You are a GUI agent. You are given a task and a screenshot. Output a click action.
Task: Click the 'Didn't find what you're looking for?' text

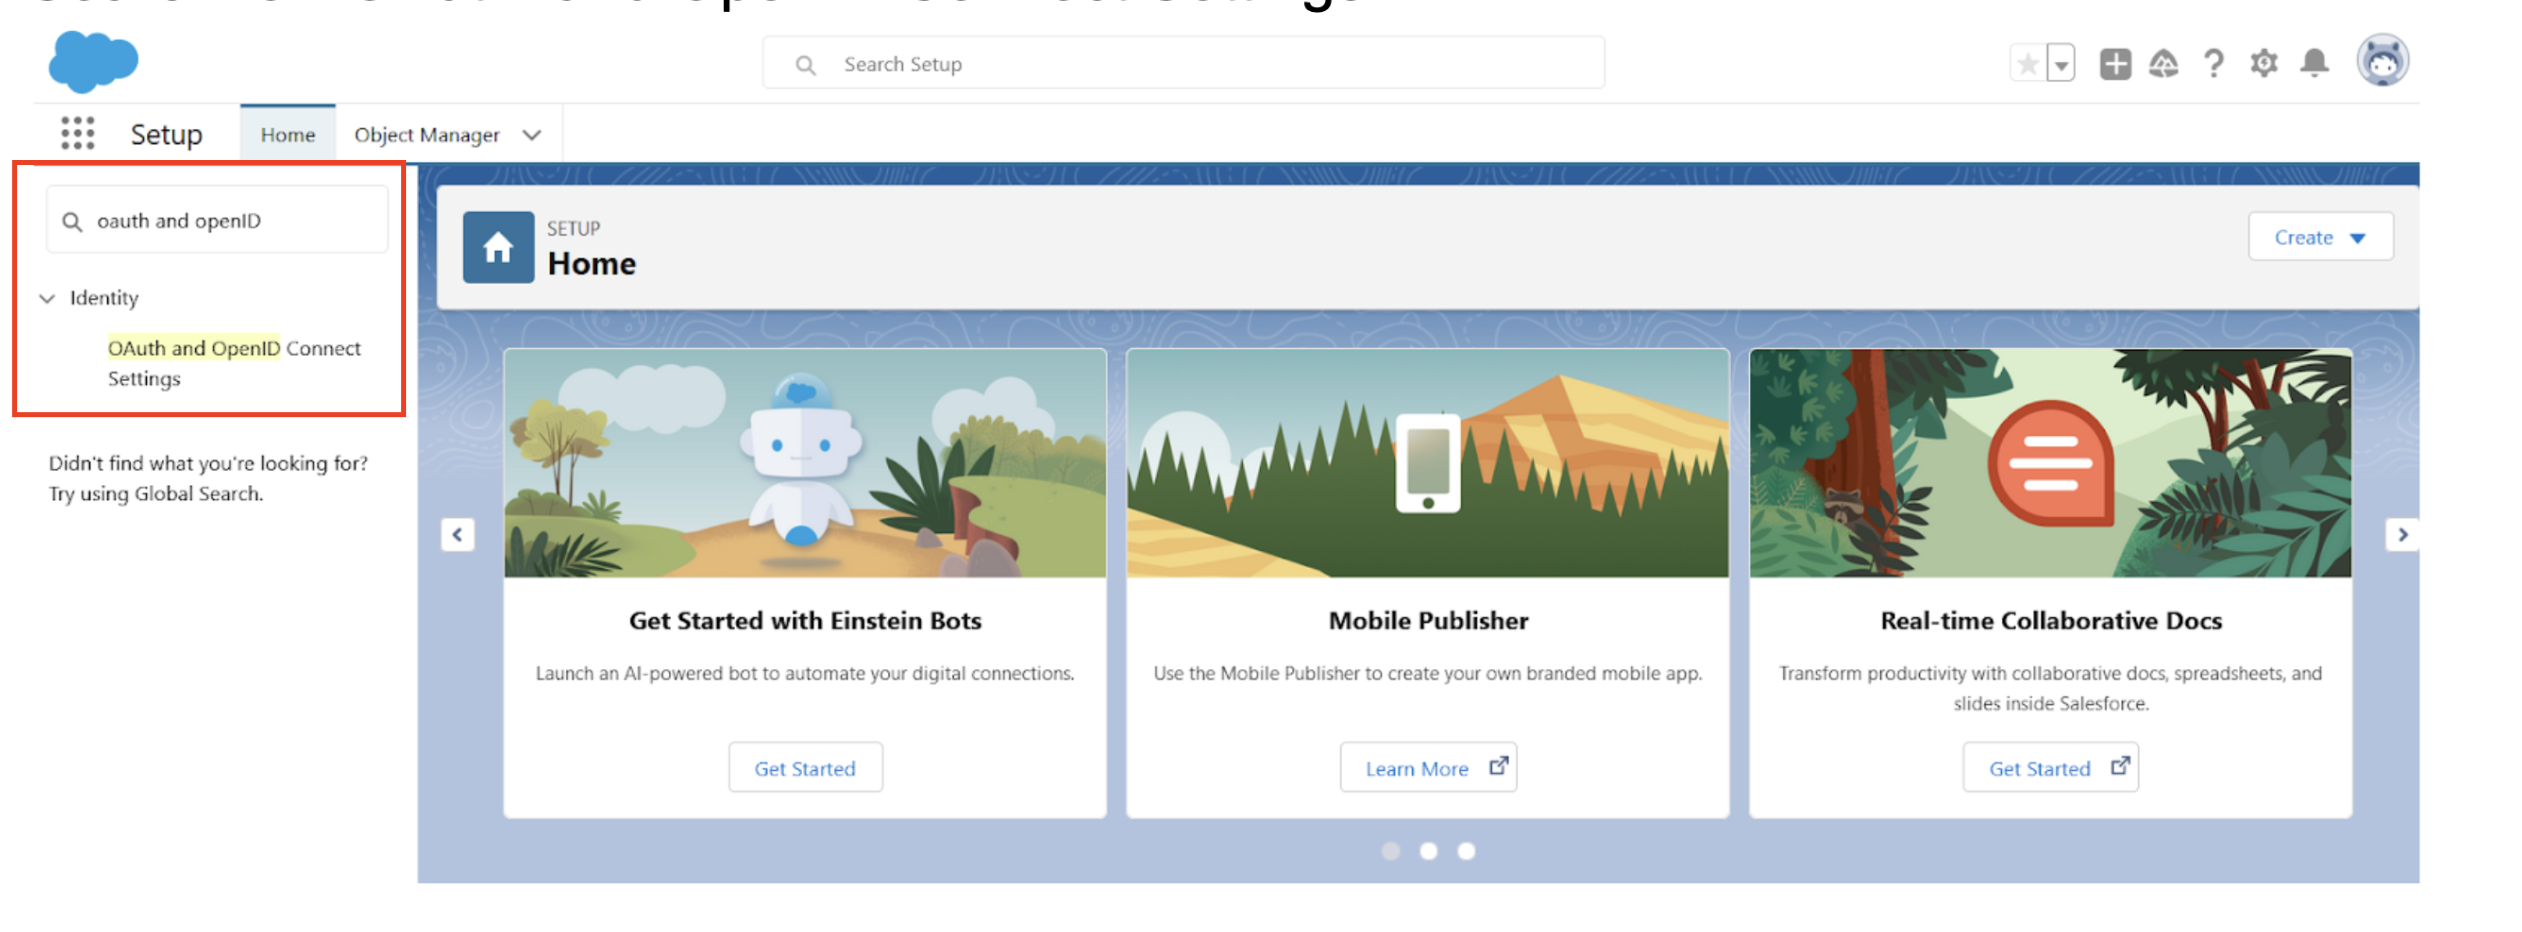(208, 463)
